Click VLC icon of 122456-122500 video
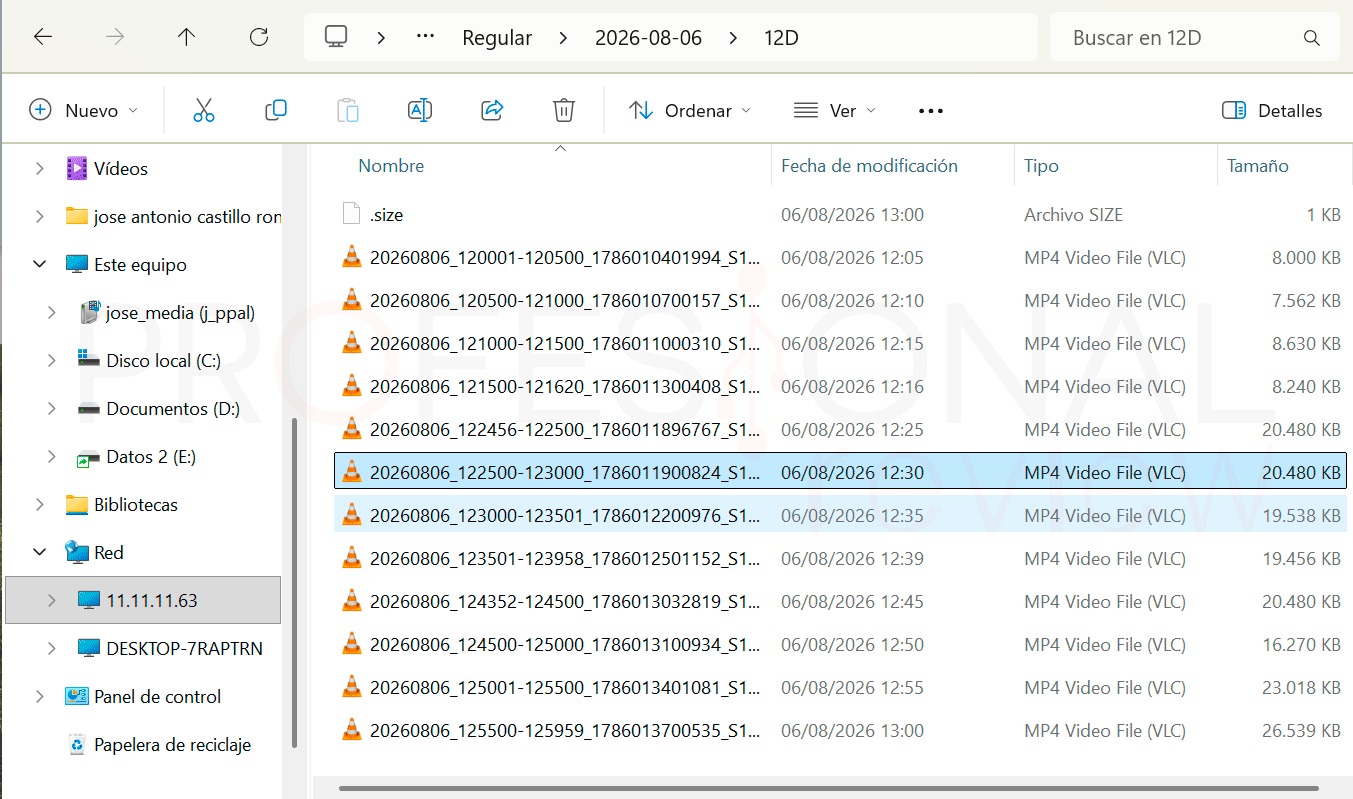The image size is (1353, 799). (351, 429)
